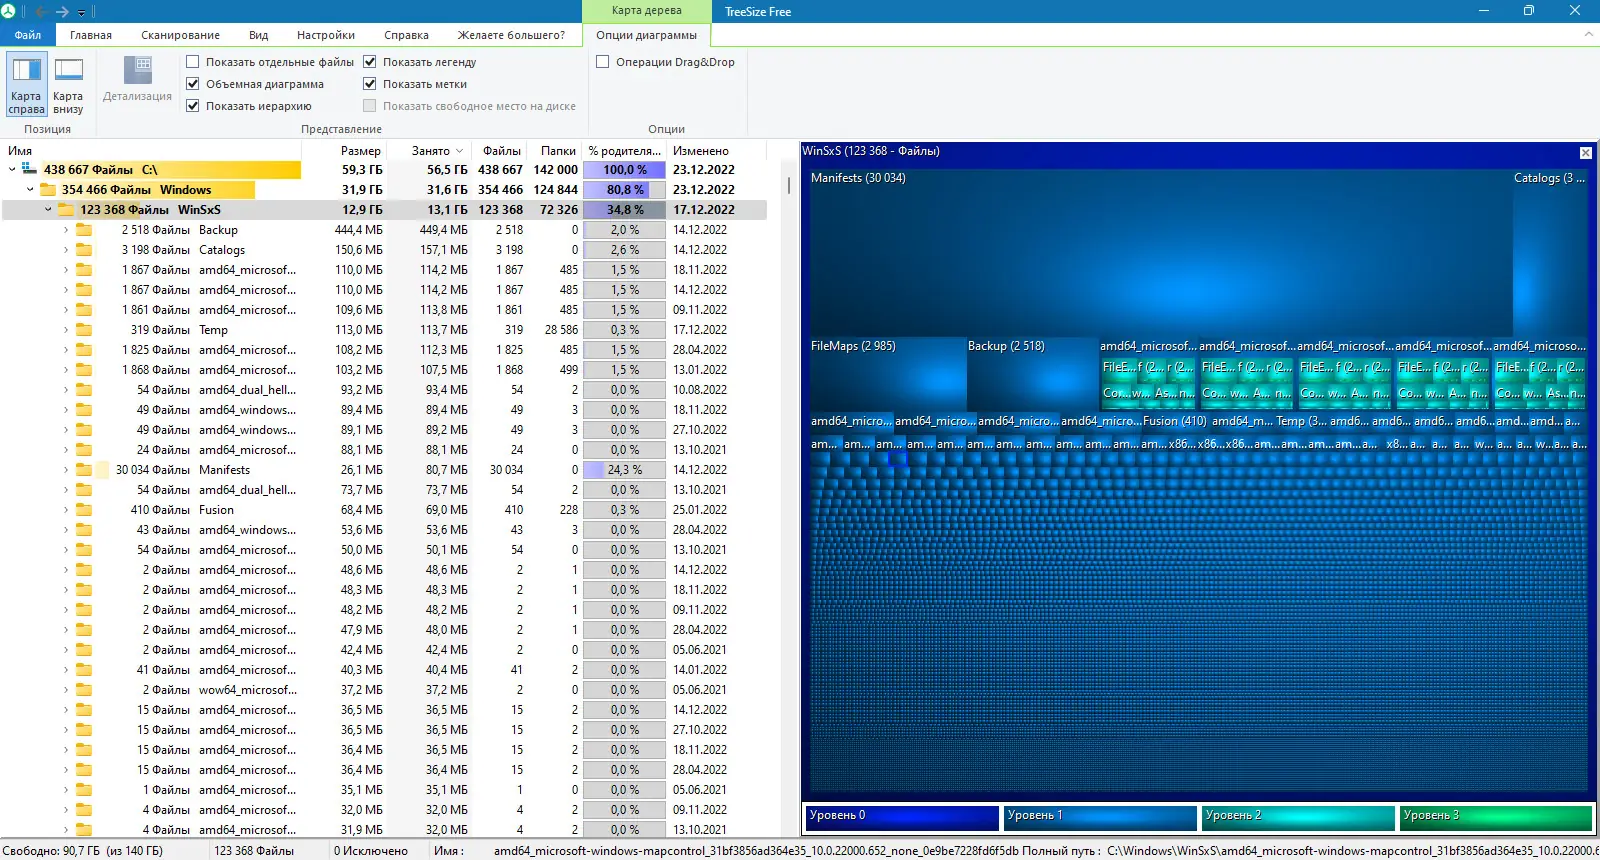The height and width of the screenshot is (860, 1600).
Task: Expand the Fusion folder node
Action: click(66, 510)
